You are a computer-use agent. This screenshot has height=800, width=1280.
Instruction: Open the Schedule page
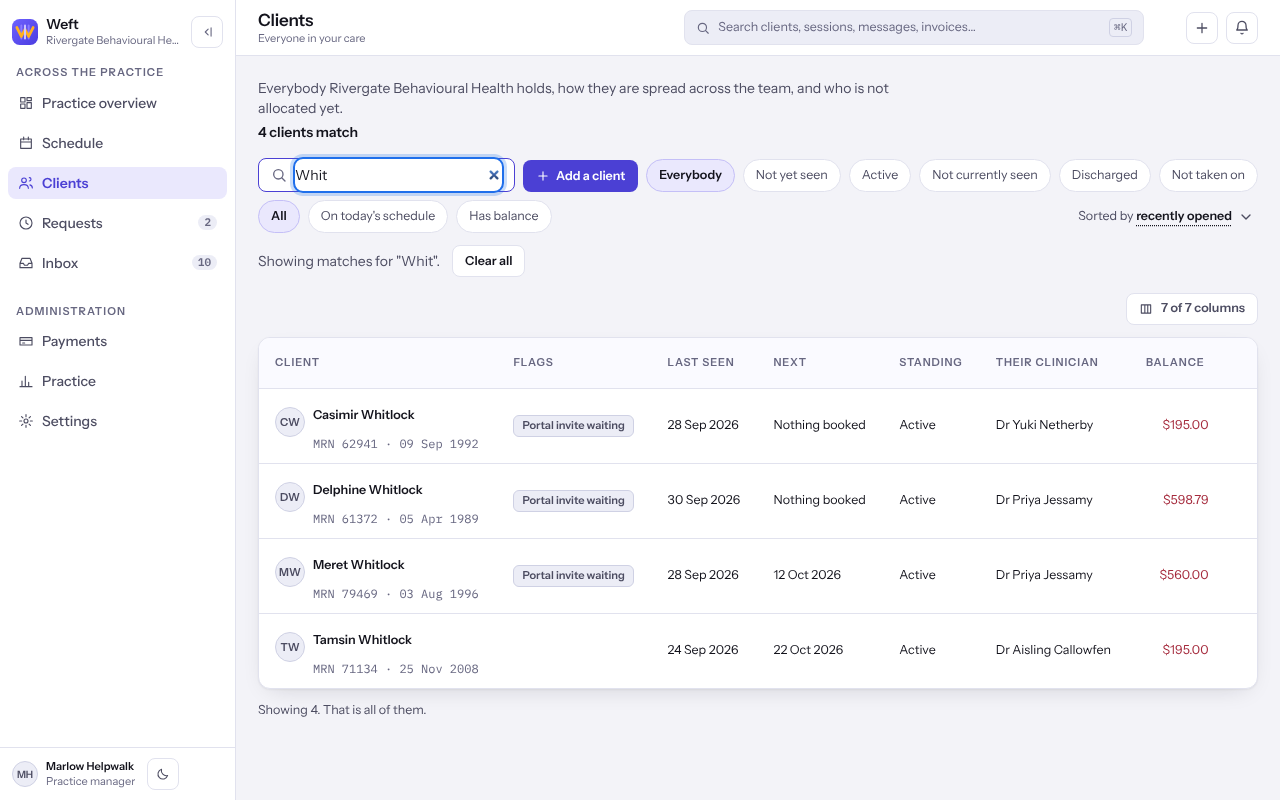(x=118, y=143)
